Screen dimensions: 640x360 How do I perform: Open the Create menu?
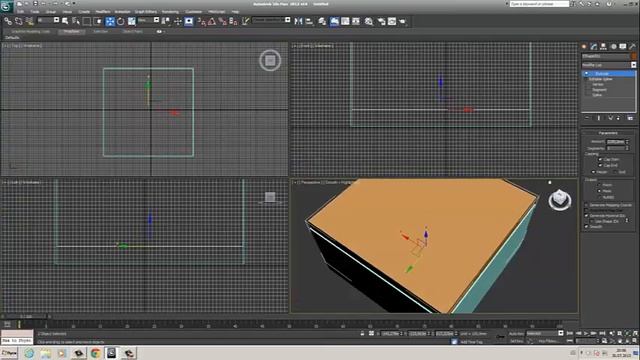tap(84, 12)
